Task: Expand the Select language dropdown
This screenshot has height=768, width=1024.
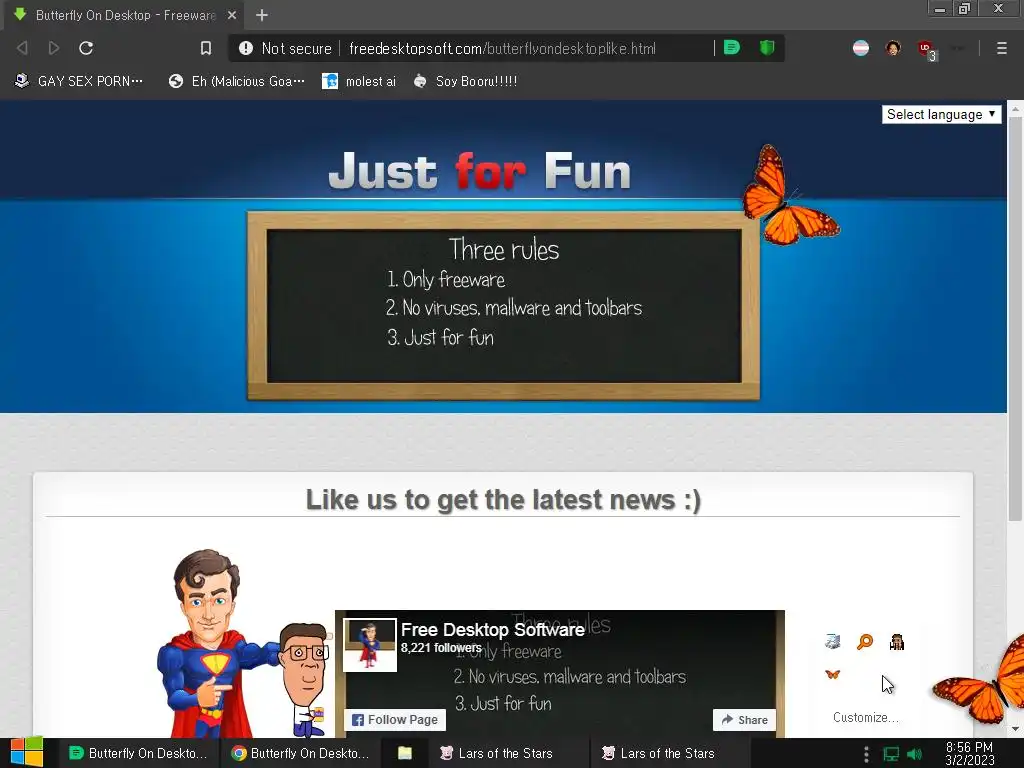Action: pyautogui.click(x=941, y=114)
